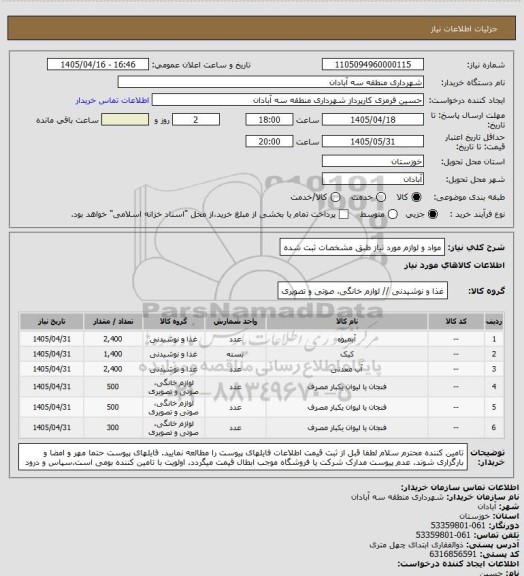Open the buyer contact info link

pyautogui.click(x=112, y=100)
